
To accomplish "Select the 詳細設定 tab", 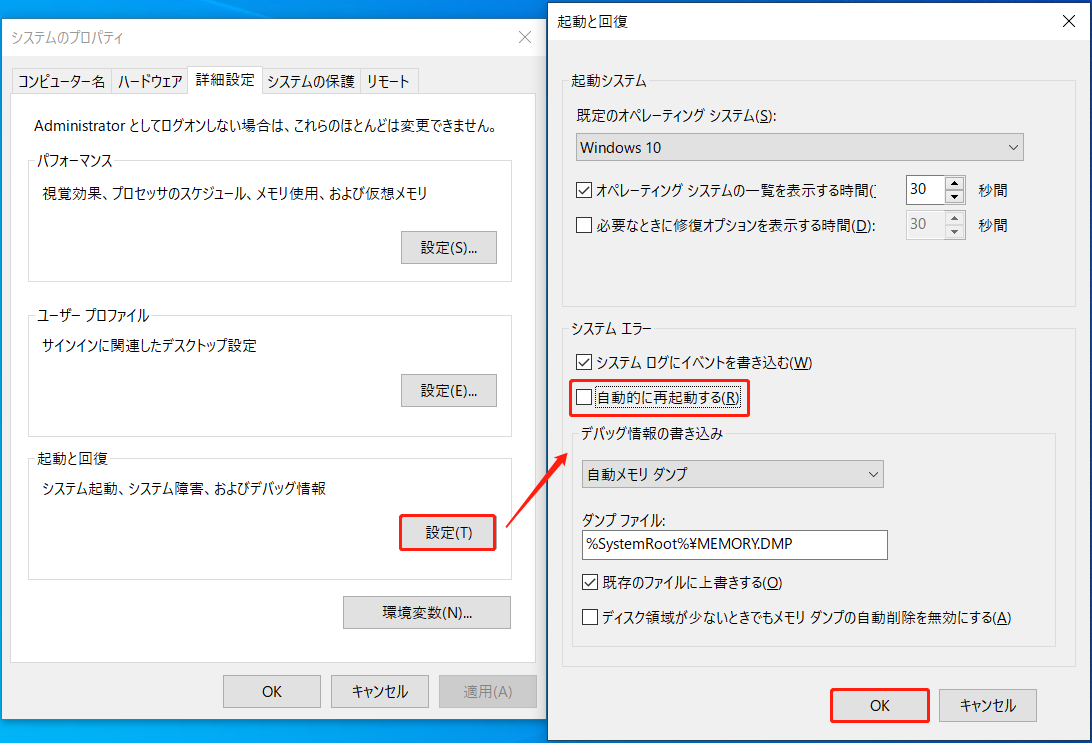I will click(225, 80).
